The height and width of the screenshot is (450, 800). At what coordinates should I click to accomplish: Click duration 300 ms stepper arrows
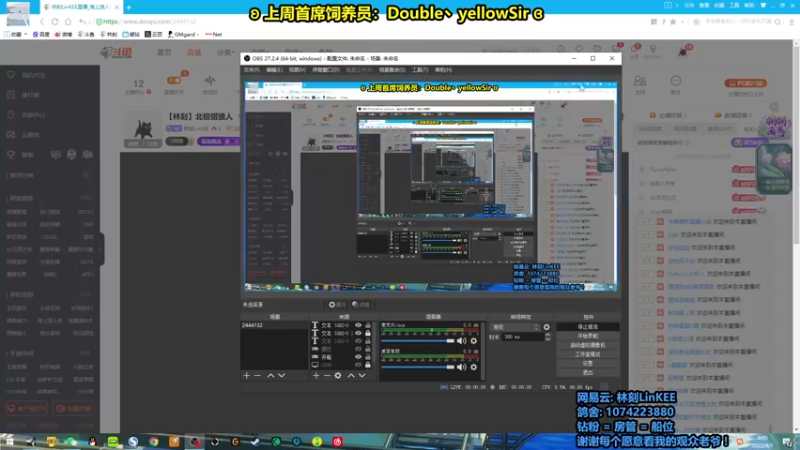coord(547,337)
